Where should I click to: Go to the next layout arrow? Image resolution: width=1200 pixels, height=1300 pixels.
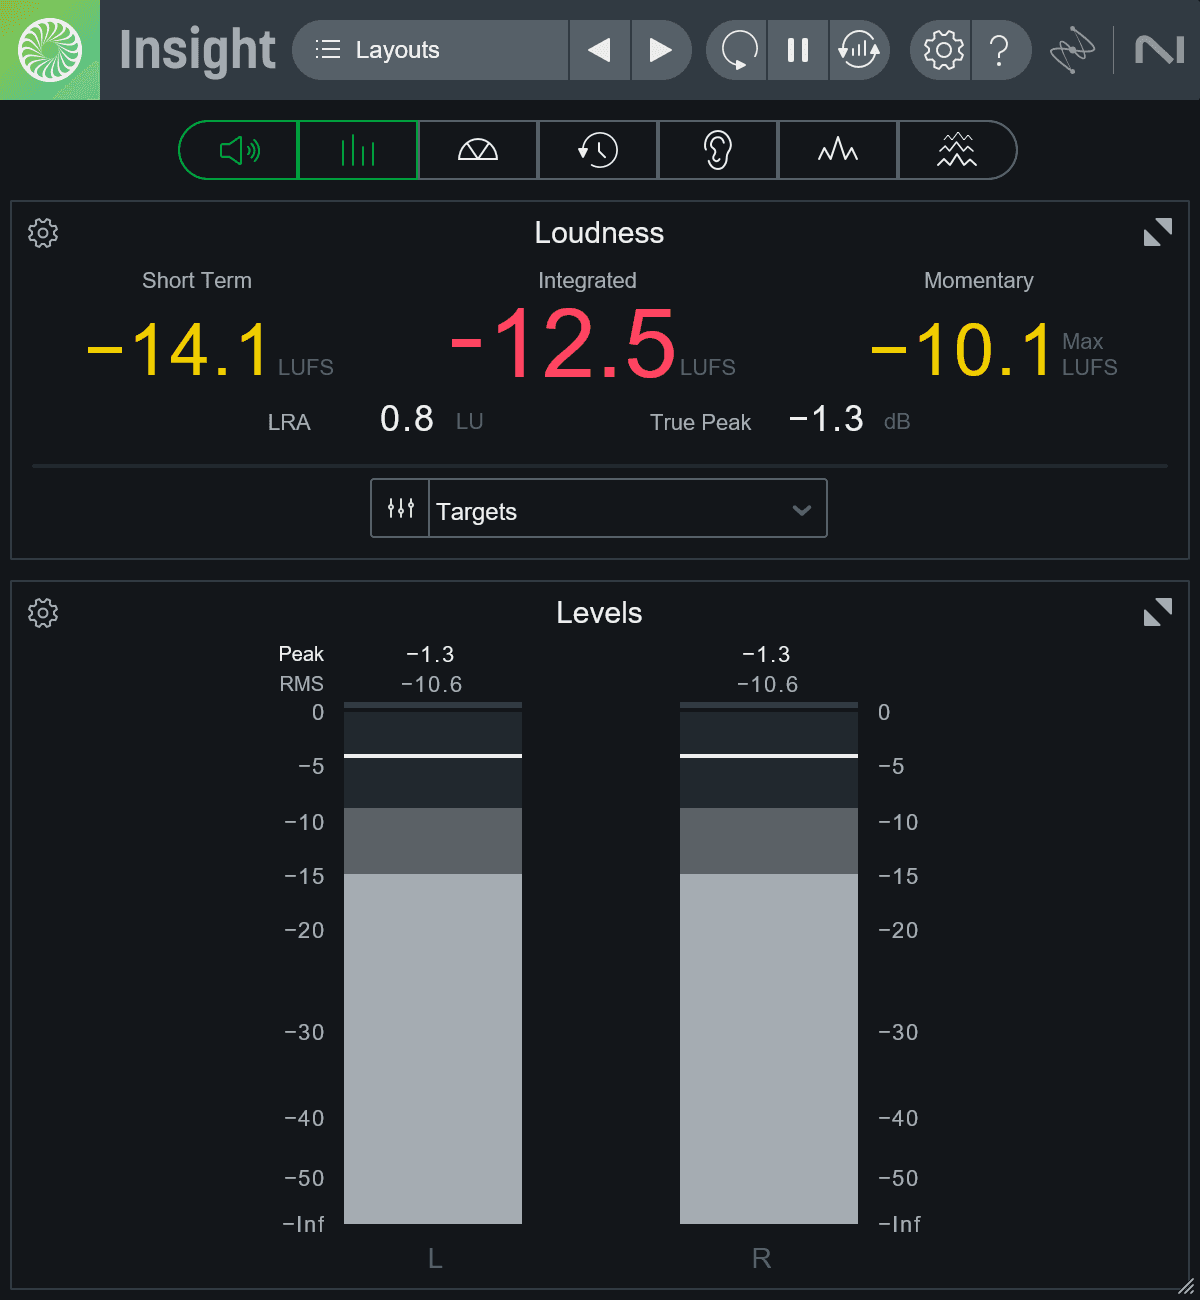[x=661, y=50]
